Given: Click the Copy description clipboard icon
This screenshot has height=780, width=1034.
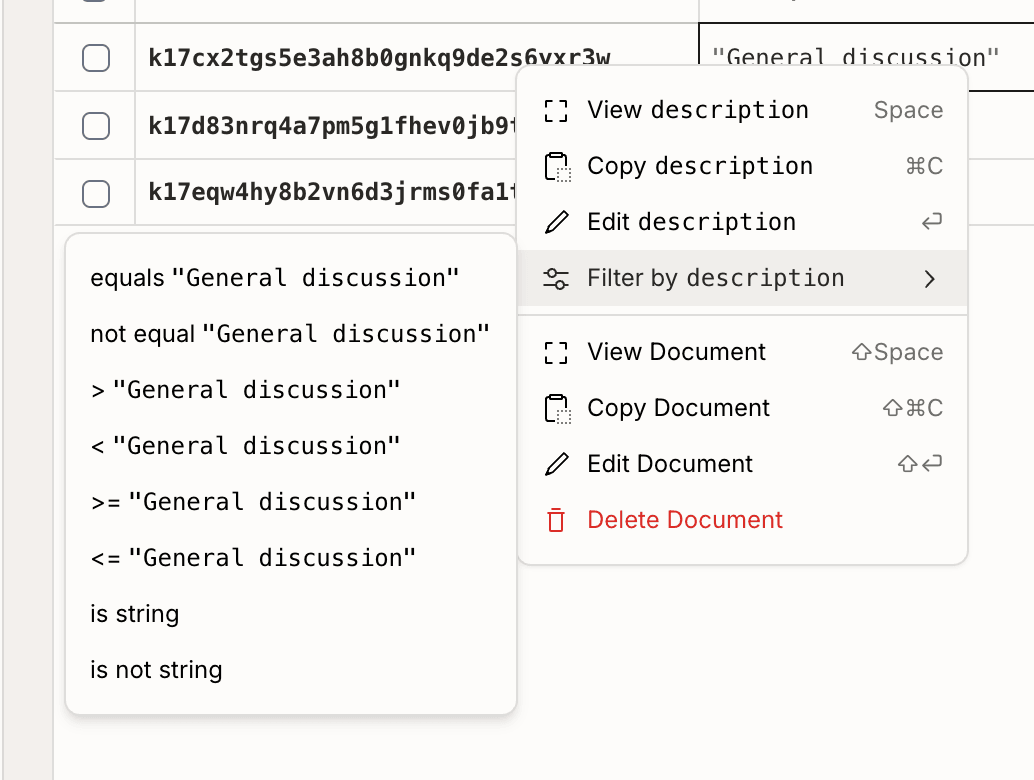Looking at the screenshot, I should coord(557,166).
